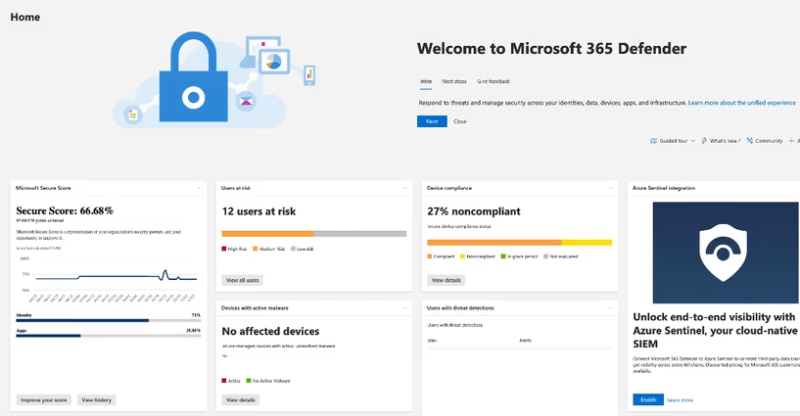Screen dimensions: 800x416
Task: Switch to the Next steps tab
Action: point(454,82)
